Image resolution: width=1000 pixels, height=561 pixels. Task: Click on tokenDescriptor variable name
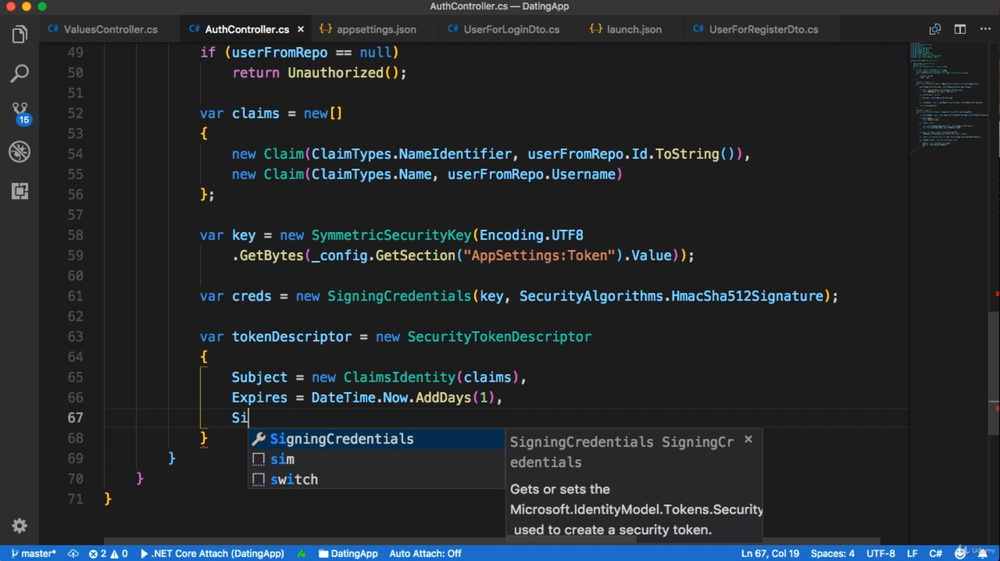[291, 337]
